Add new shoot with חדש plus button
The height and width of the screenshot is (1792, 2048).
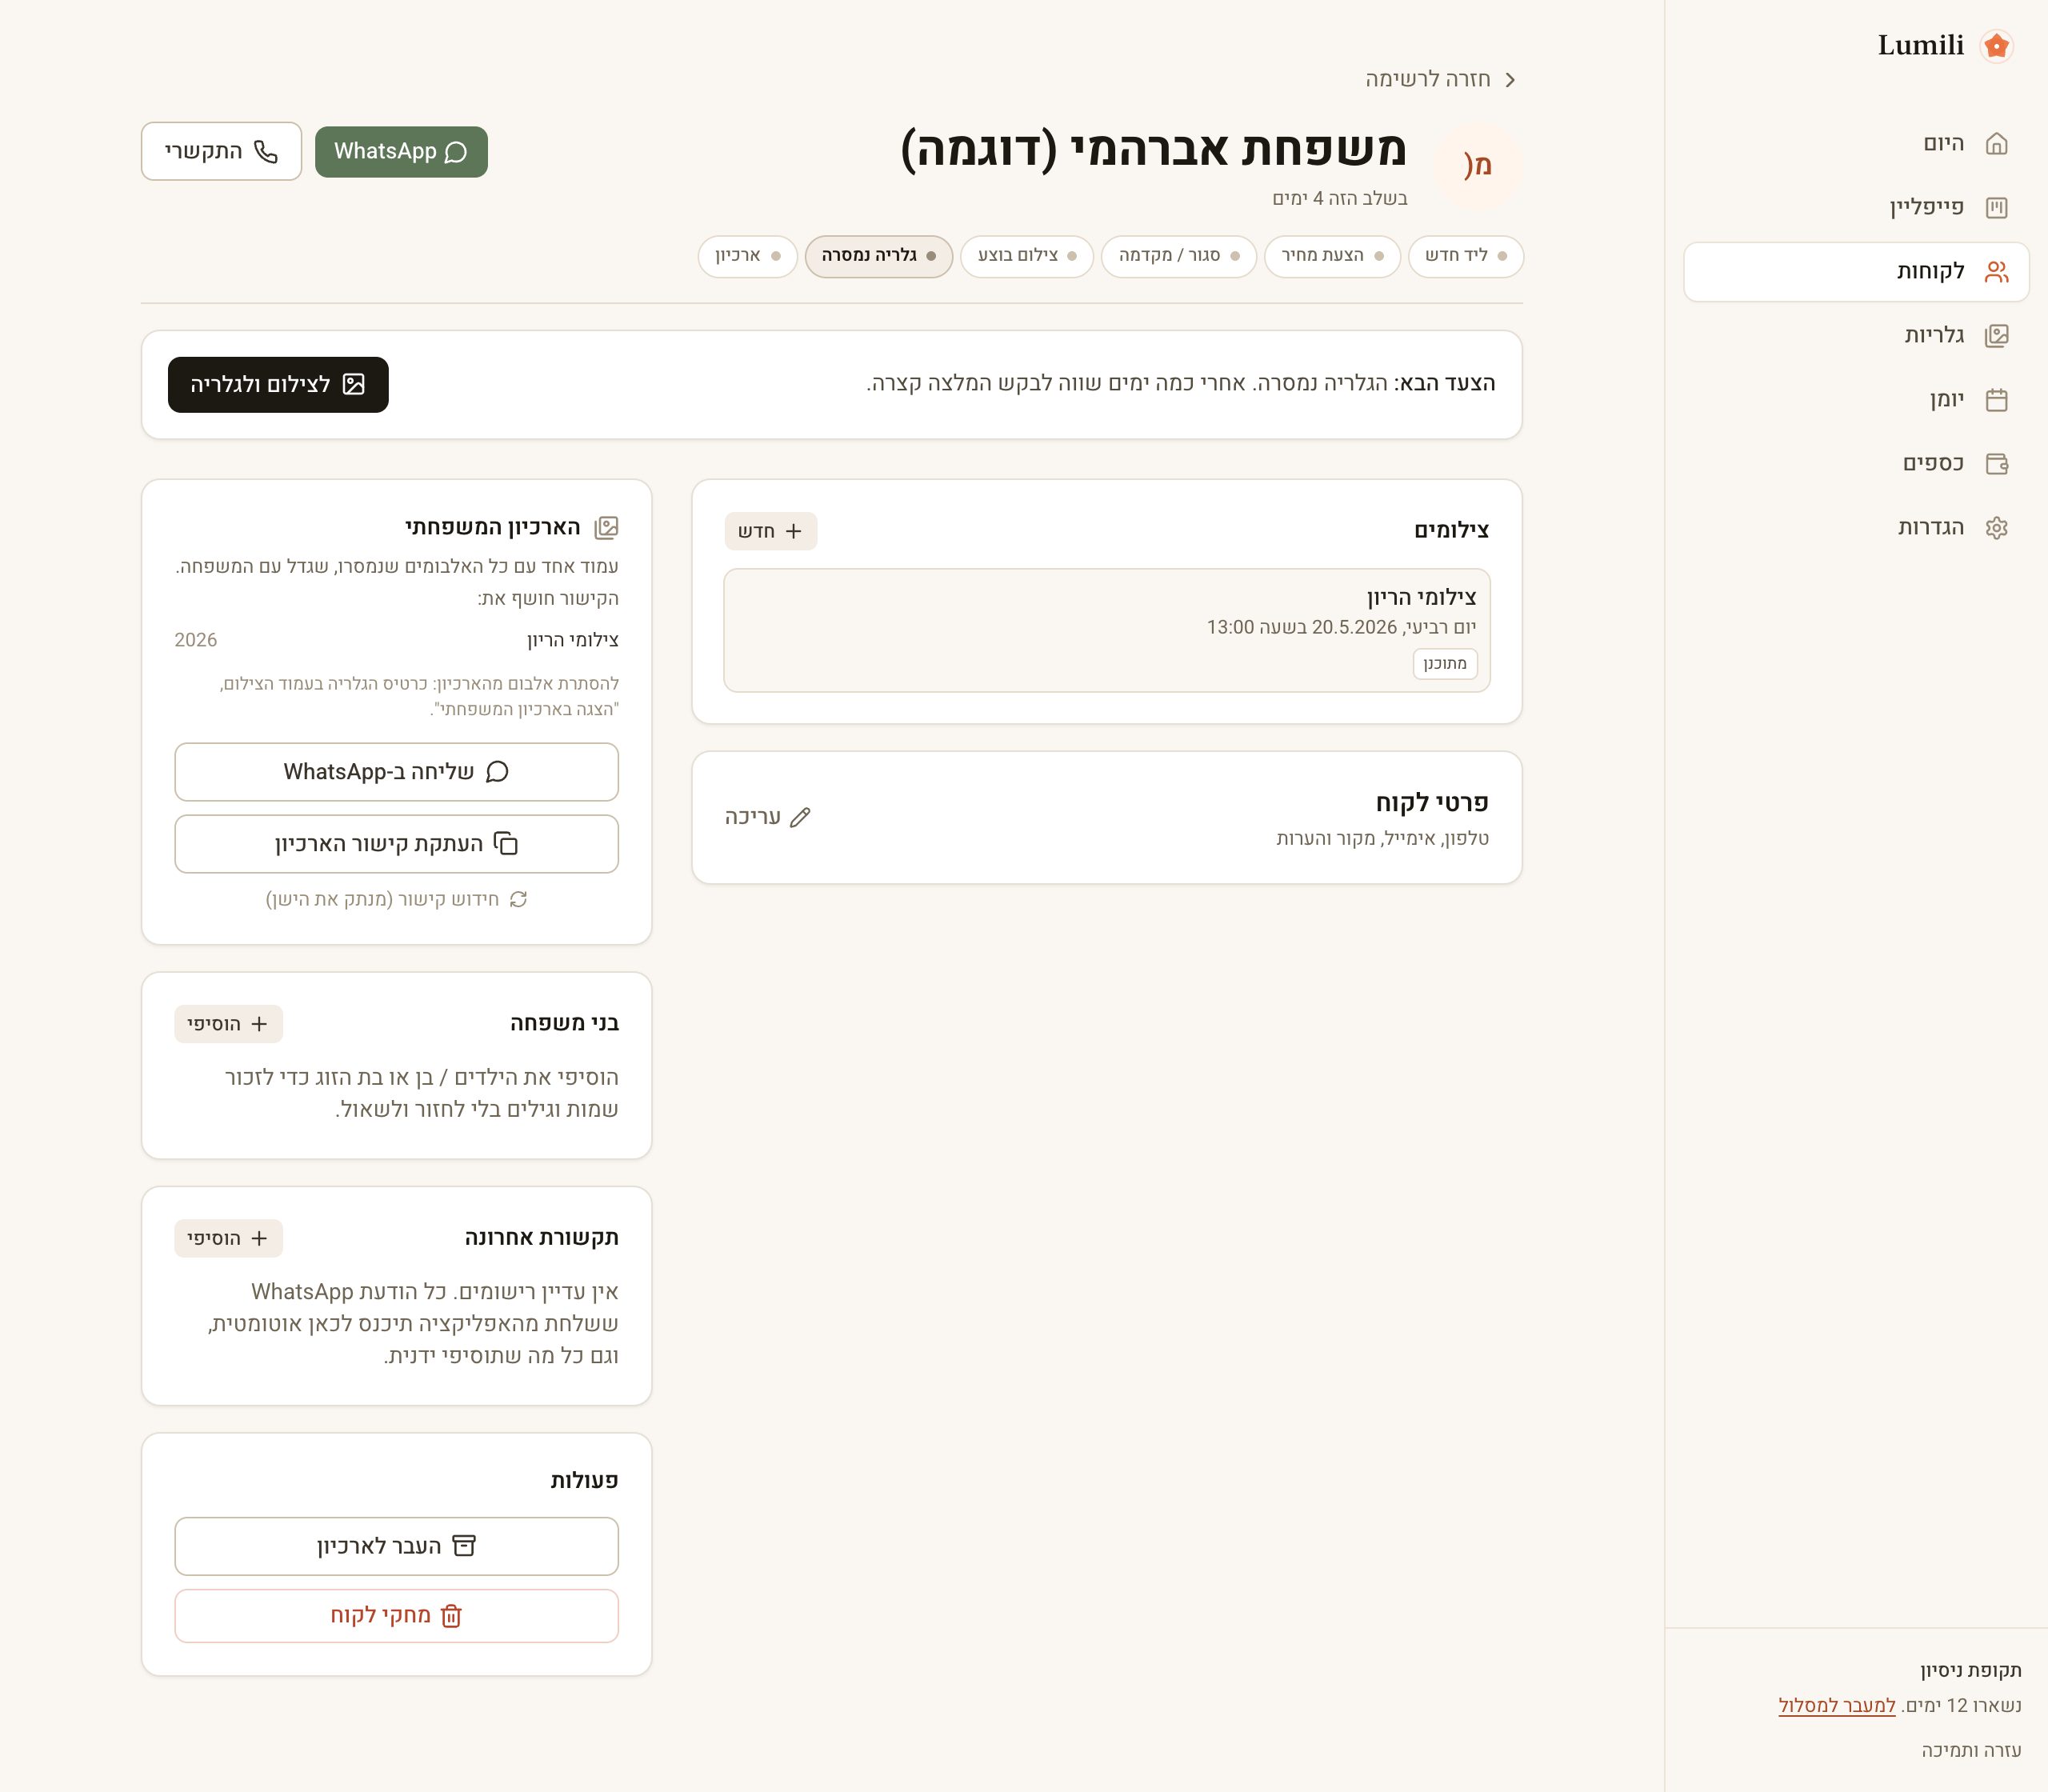tap(770, 531)
